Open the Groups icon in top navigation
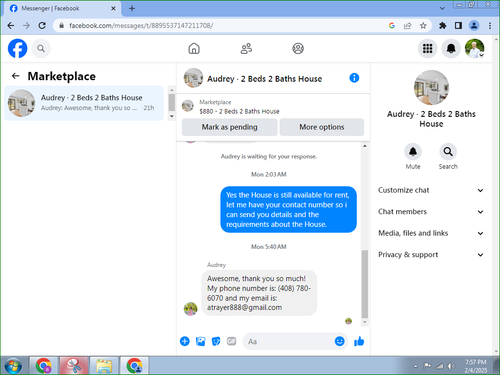Image resolution: width=500 pixels, height=375 pixels. (298, 49)
